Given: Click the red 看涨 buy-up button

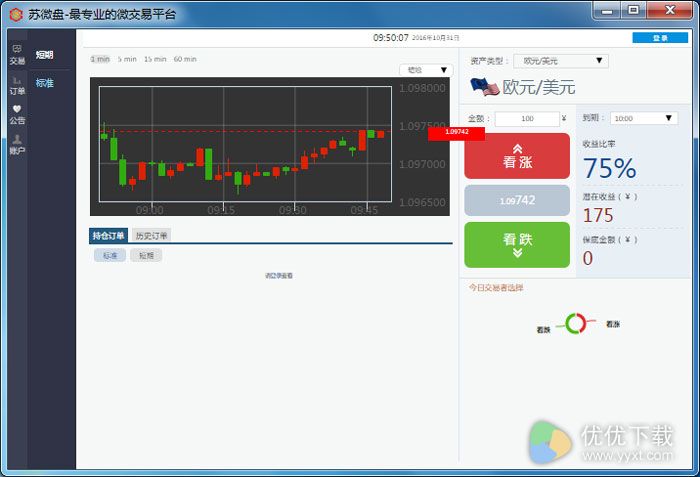Looking at the screenshot, I should pos(517,156).
